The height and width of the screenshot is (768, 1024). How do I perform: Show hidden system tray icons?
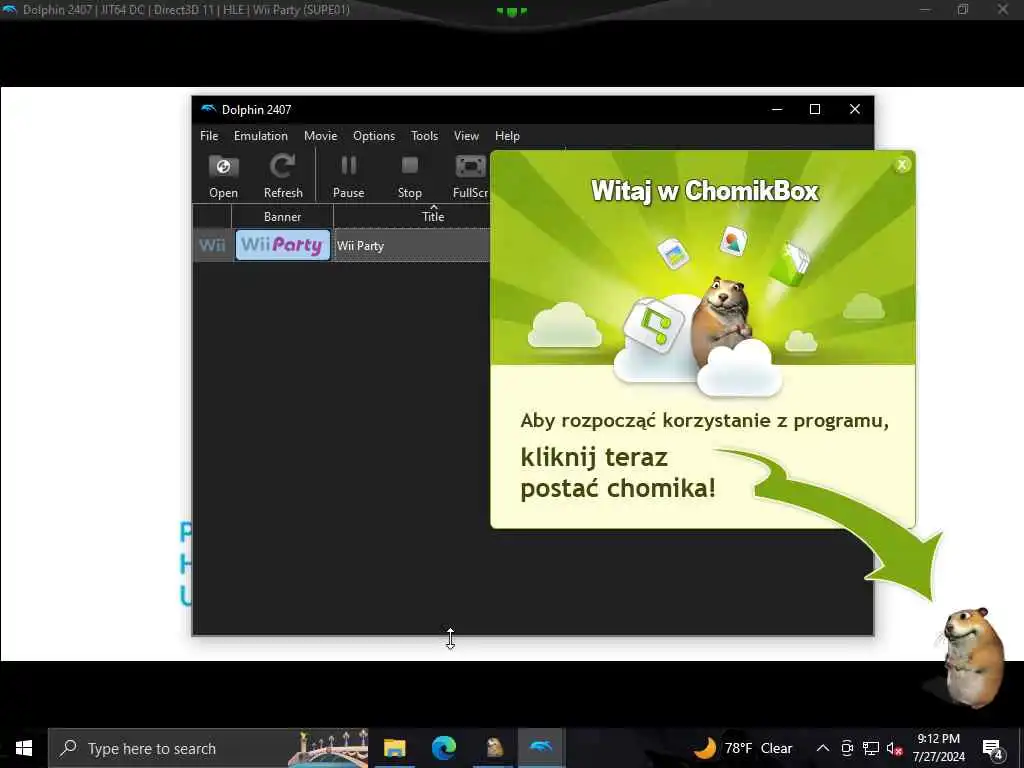point(823,748)
